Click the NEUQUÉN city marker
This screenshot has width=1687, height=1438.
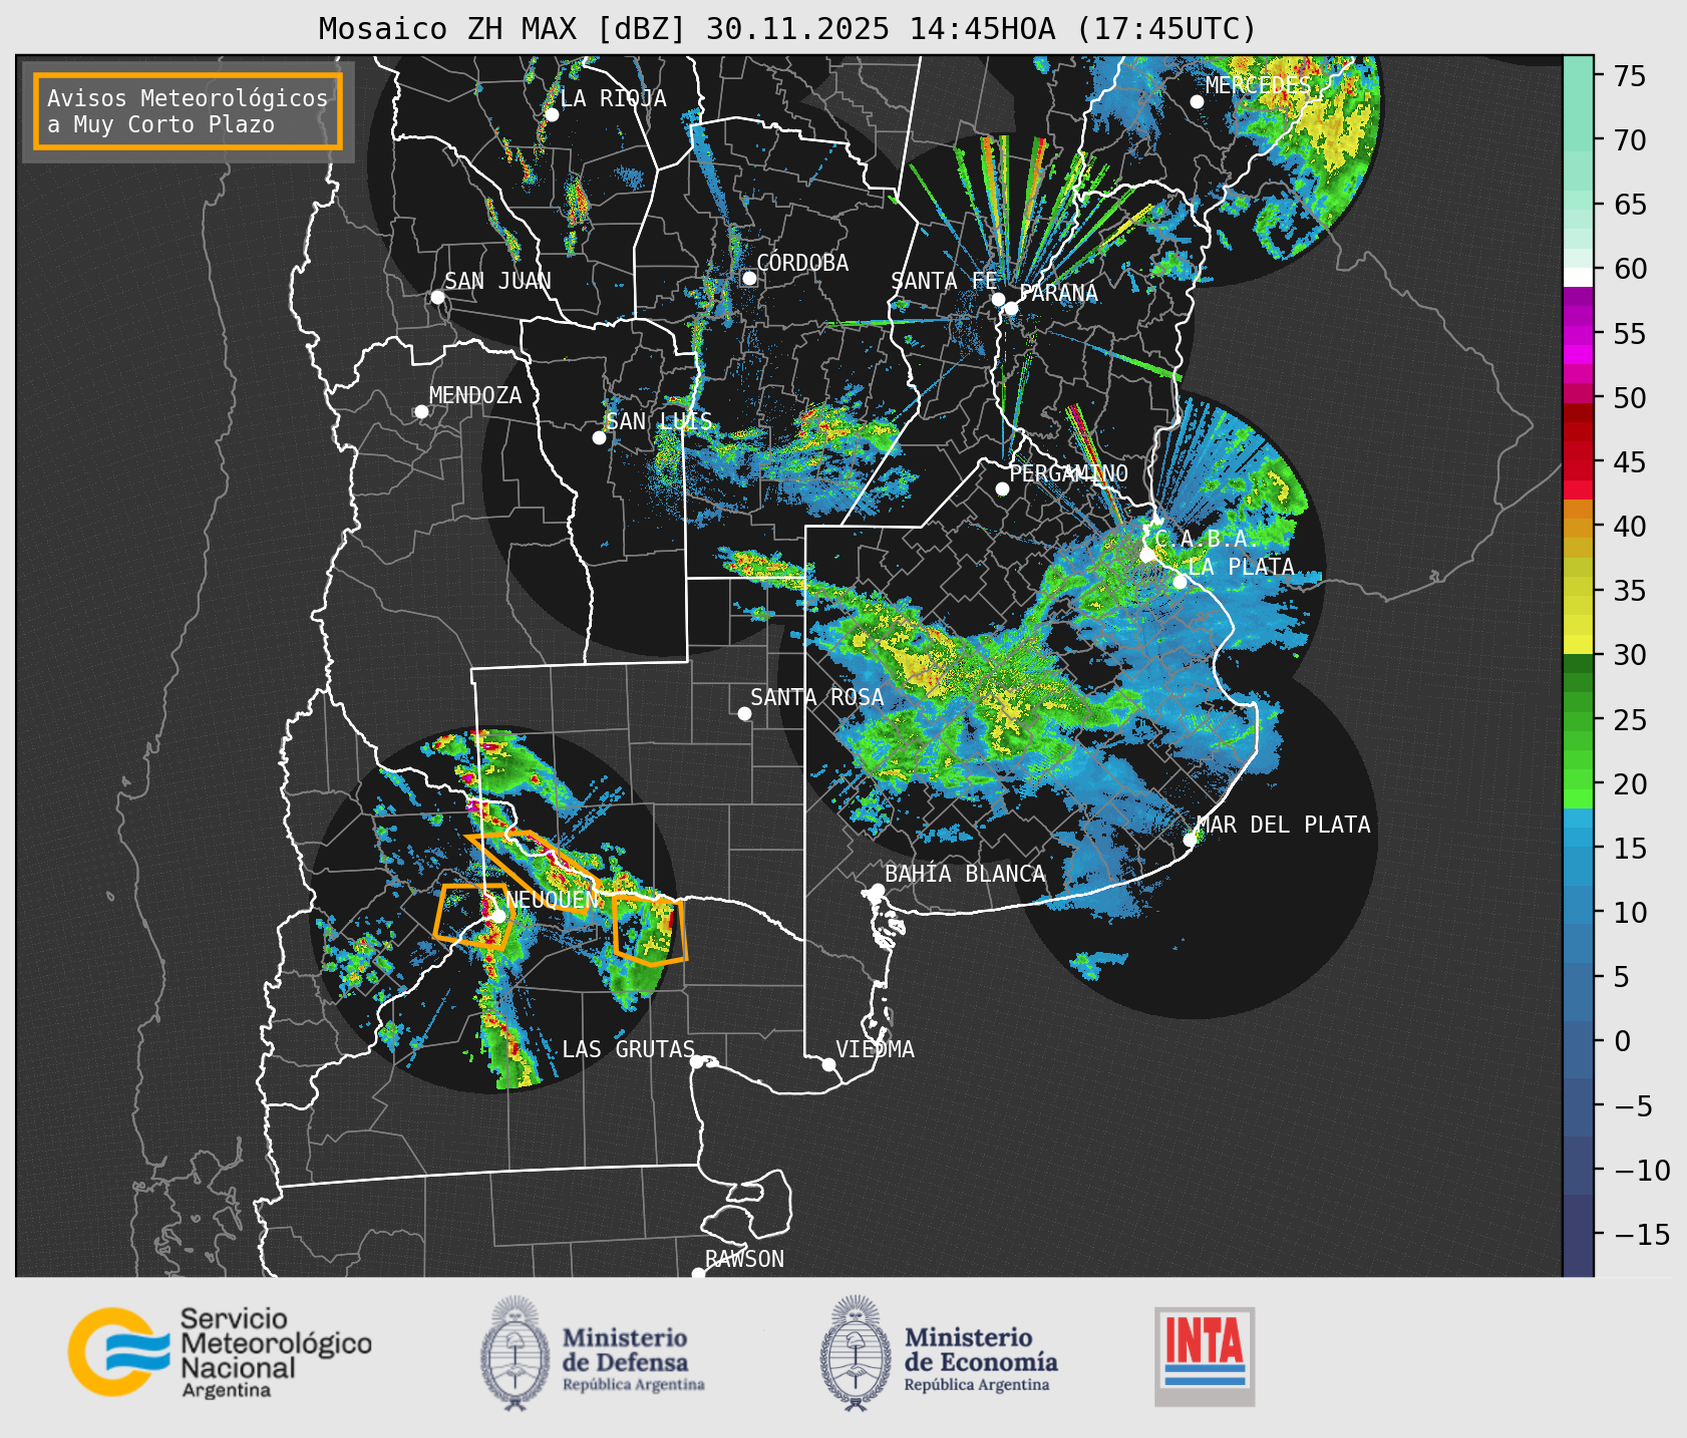[498, 916]
